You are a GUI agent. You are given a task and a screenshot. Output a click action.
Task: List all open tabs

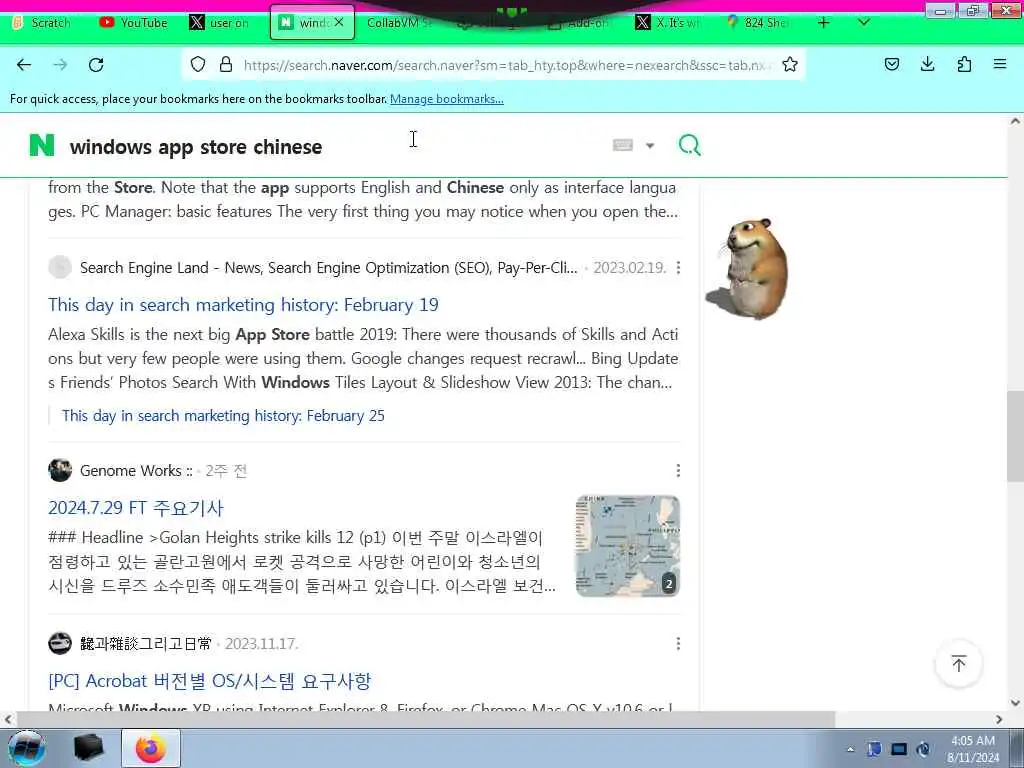[863, 23]
